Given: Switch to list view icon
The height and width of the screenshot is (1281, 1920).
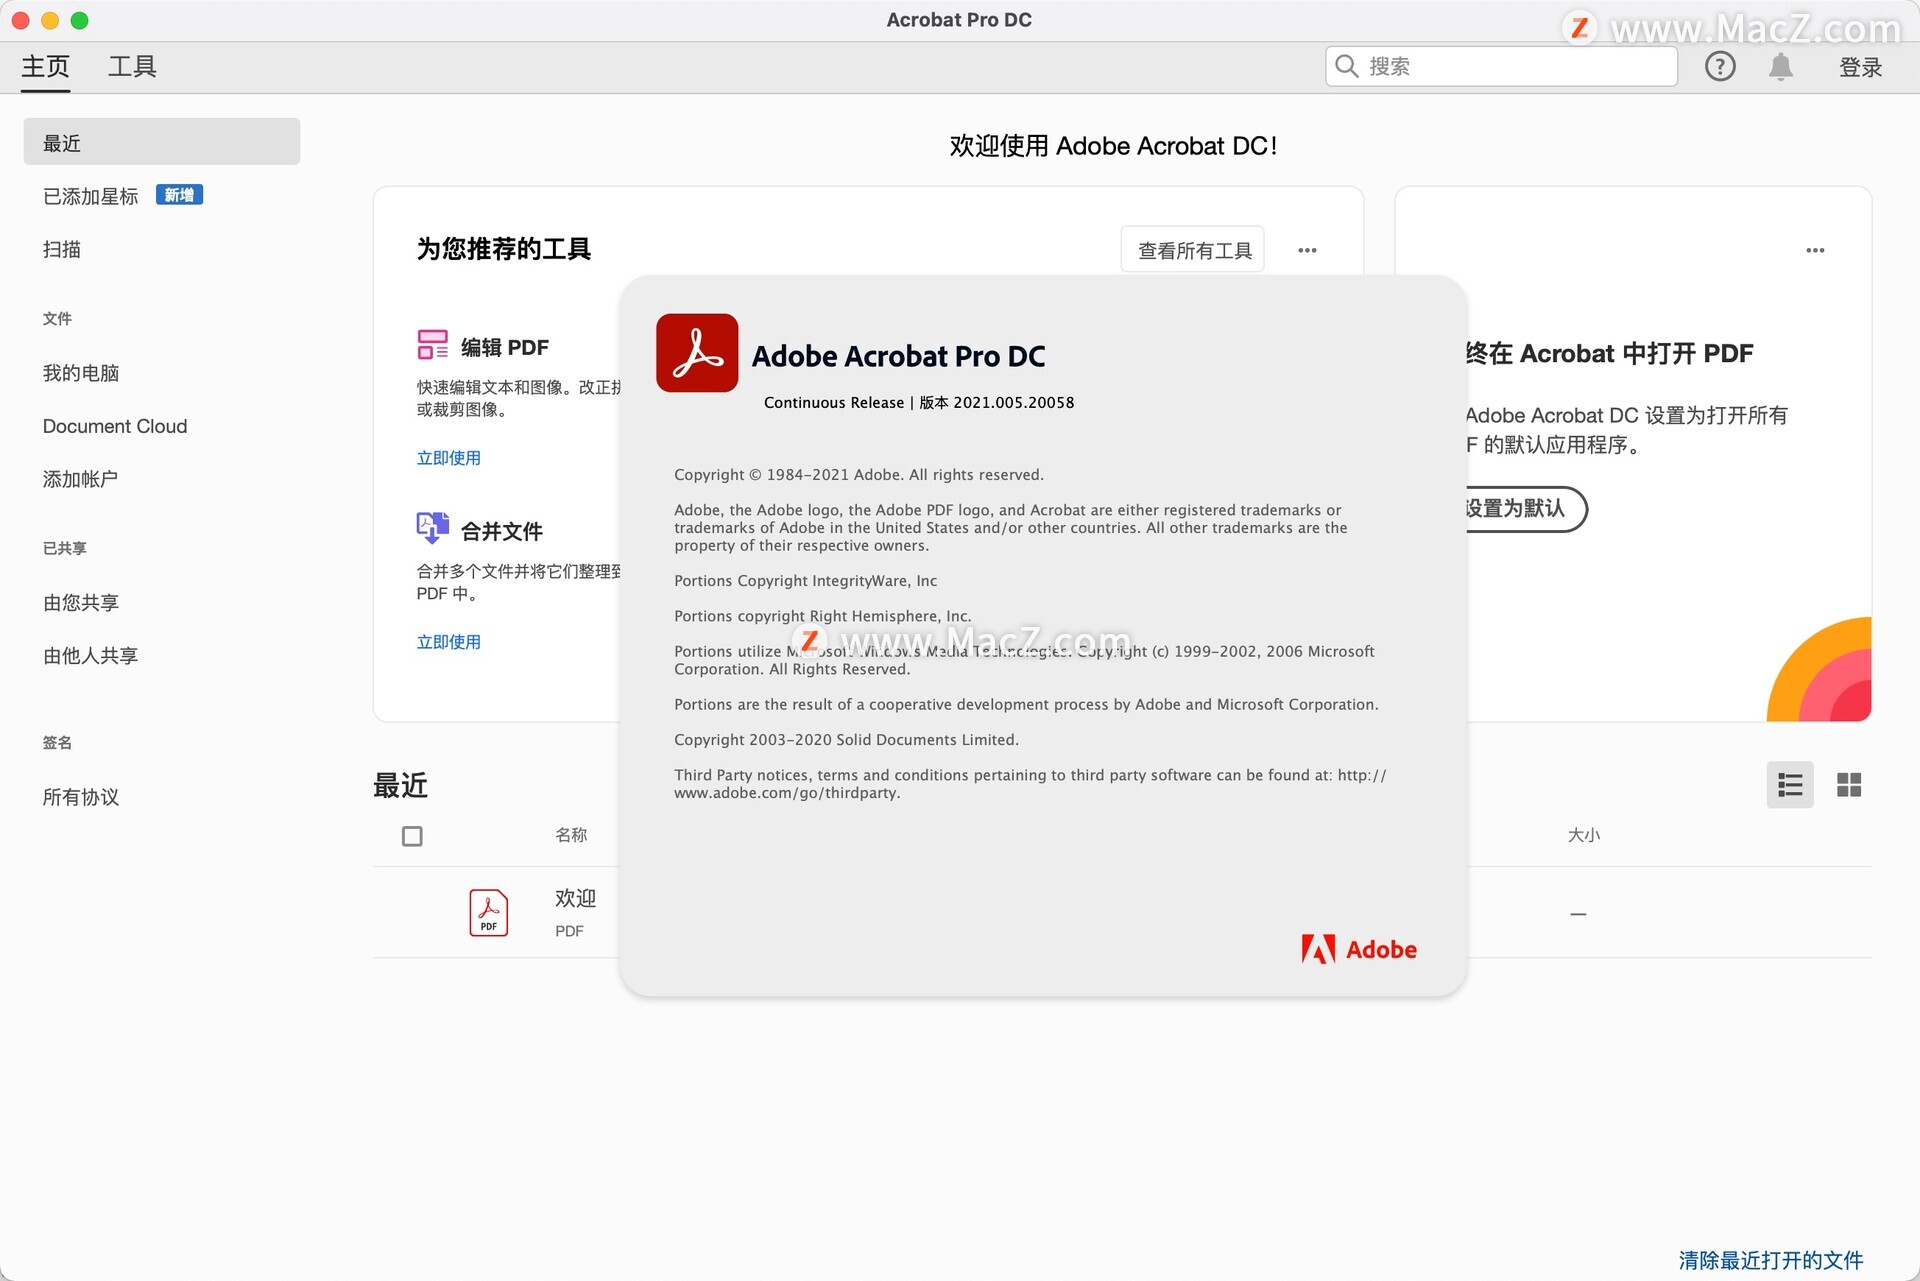Looking at the screenshot, I should (1790, 785).
